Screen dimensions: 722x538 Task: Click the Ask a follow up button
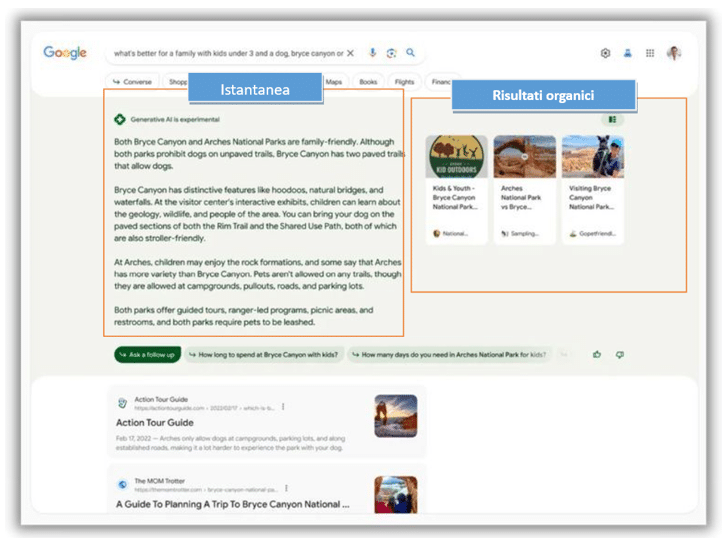coord(147,355)
